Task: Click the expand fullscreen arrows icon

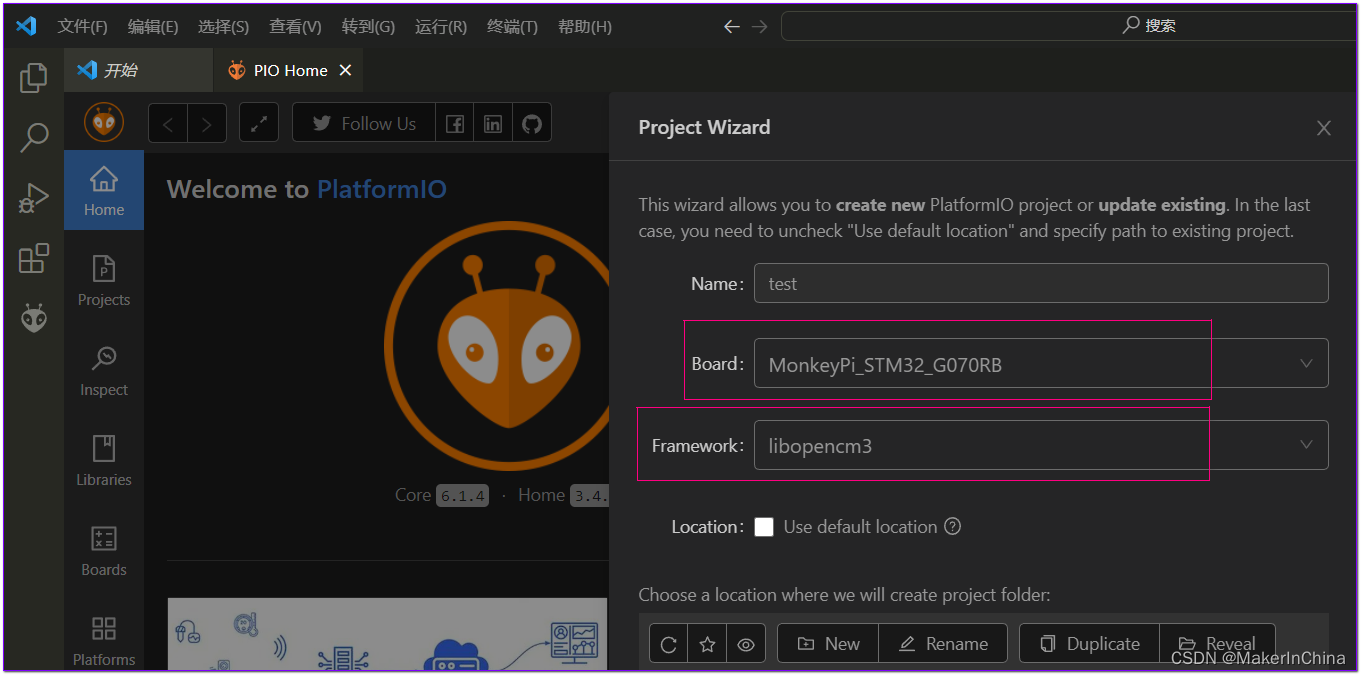Action: click(x=259, y=124)
